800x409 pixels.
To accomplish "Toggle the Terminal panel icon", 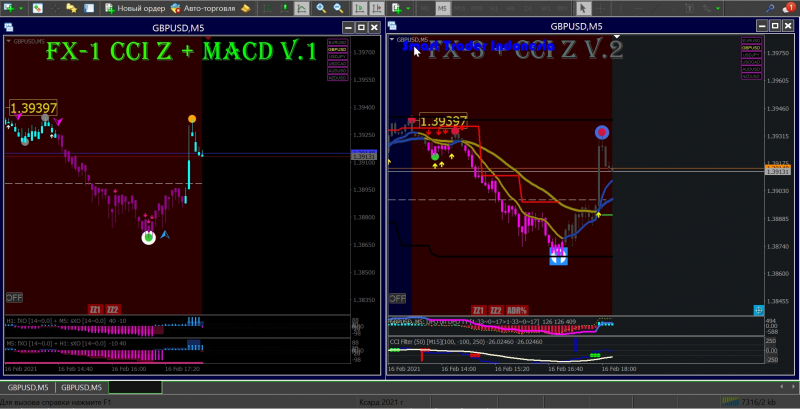I will [89, 8].
